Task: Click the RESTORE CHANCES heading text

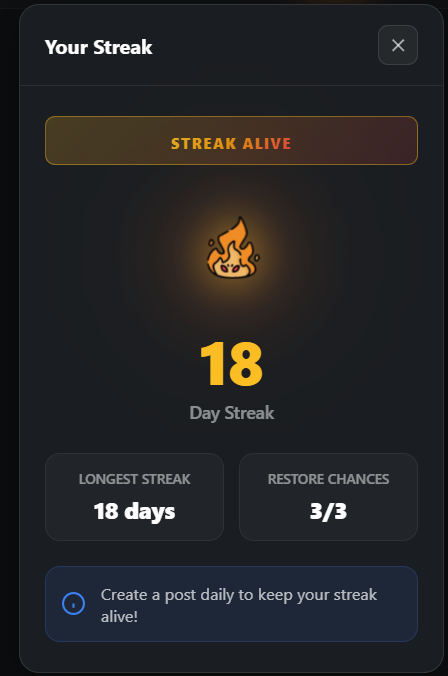Action: click(x=329, y=479)
